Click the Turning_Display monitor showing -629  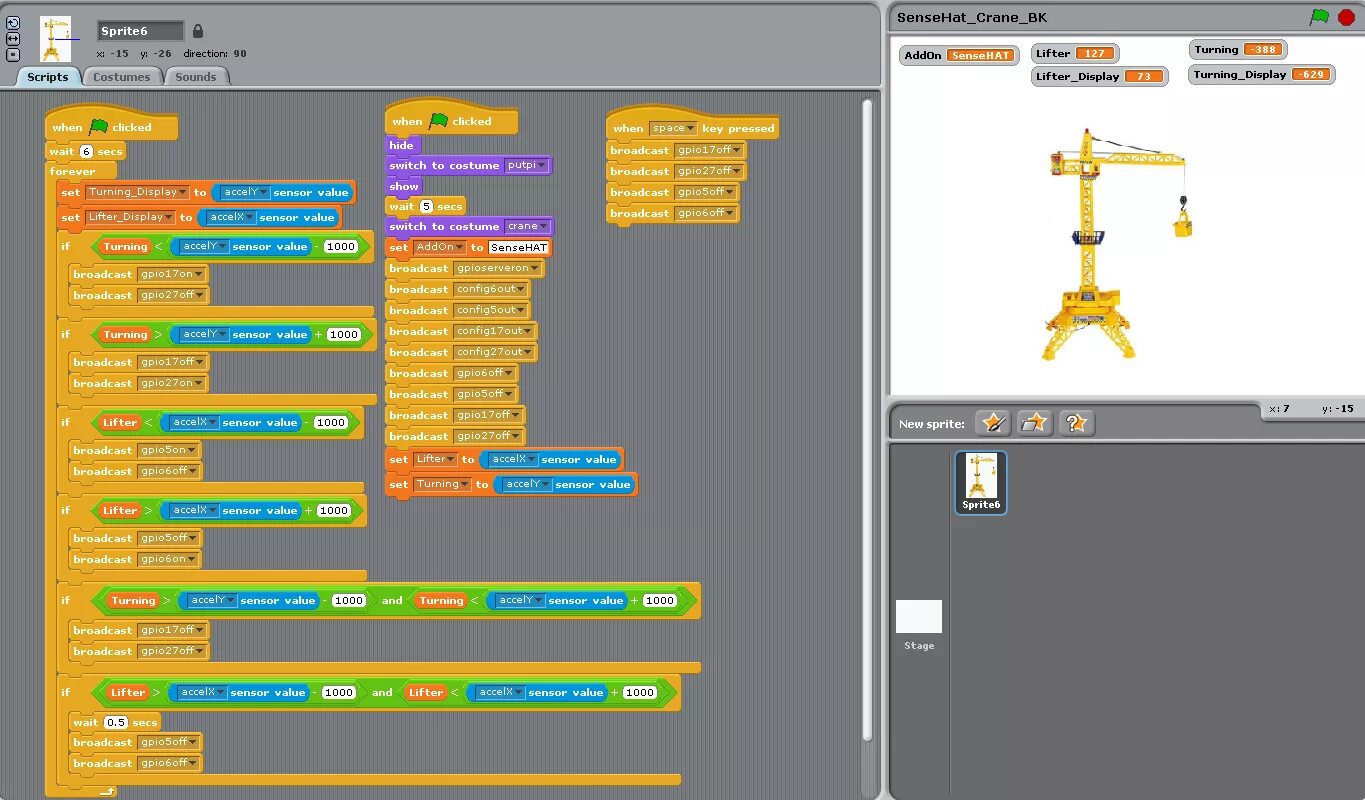[x=1262, y=75]
